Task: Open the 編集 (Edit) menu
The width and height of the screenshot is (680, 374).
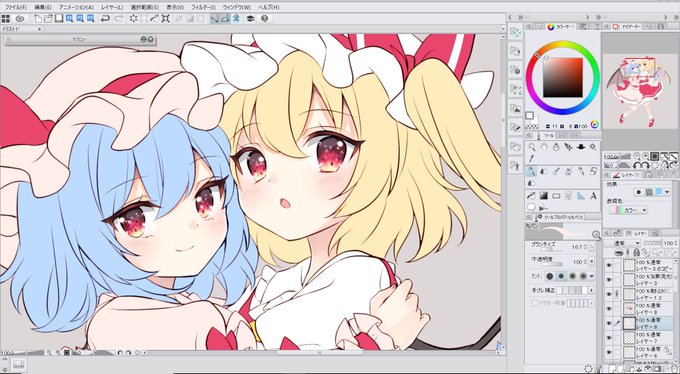Action: tap(42, 7)
